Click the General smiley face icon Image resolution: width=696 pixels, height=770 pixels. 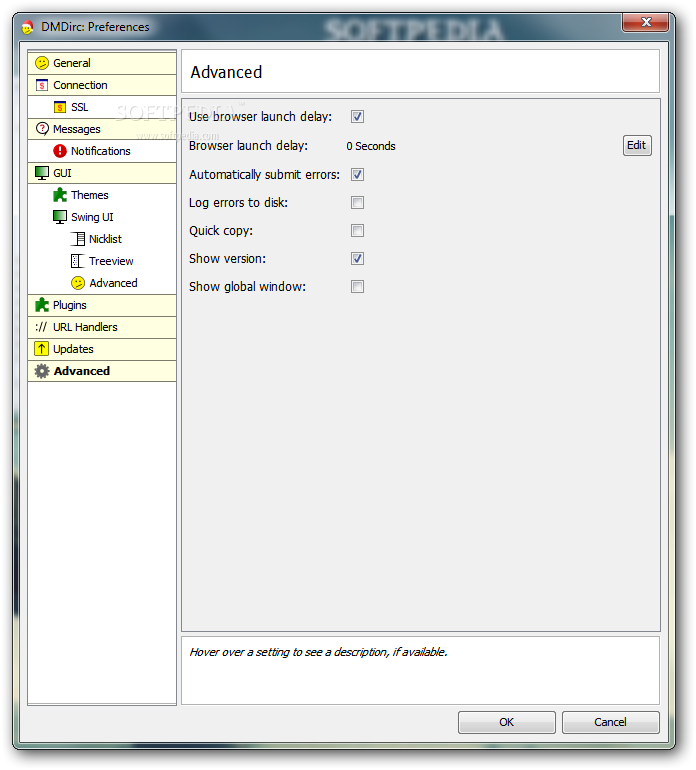[x=42, y=63]
